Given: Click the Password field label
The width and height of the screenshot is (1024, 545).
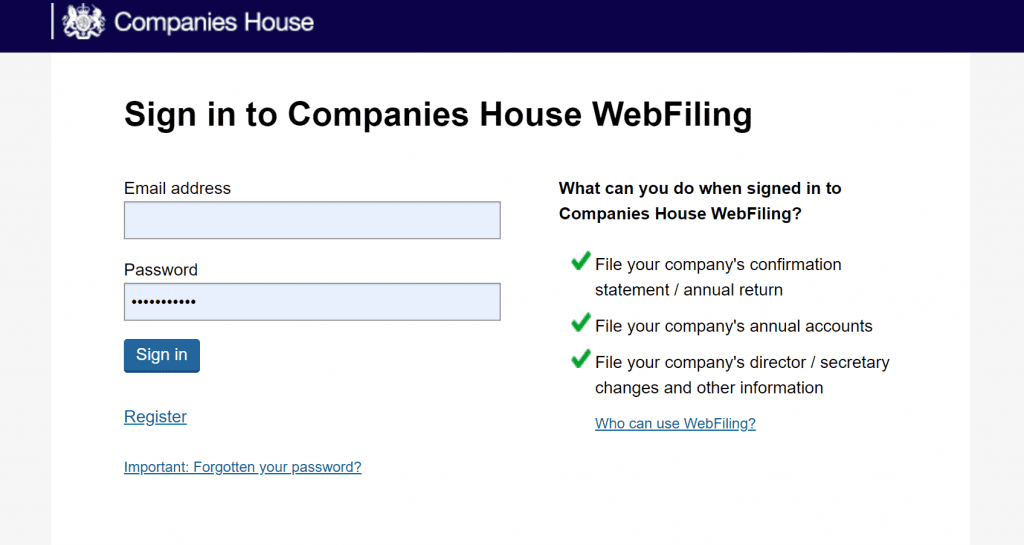Looking at the screenshot, I should 161,270.
